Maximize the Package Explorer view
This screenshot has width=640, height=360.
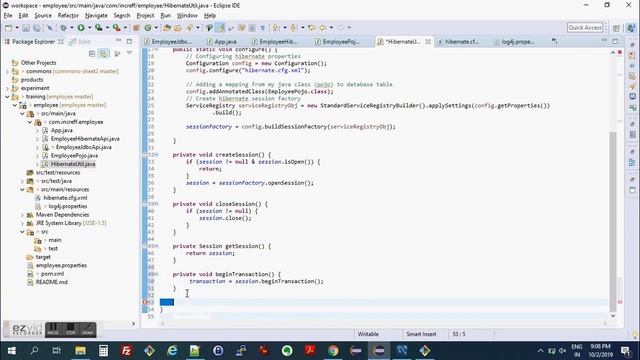tap(129, 41)
